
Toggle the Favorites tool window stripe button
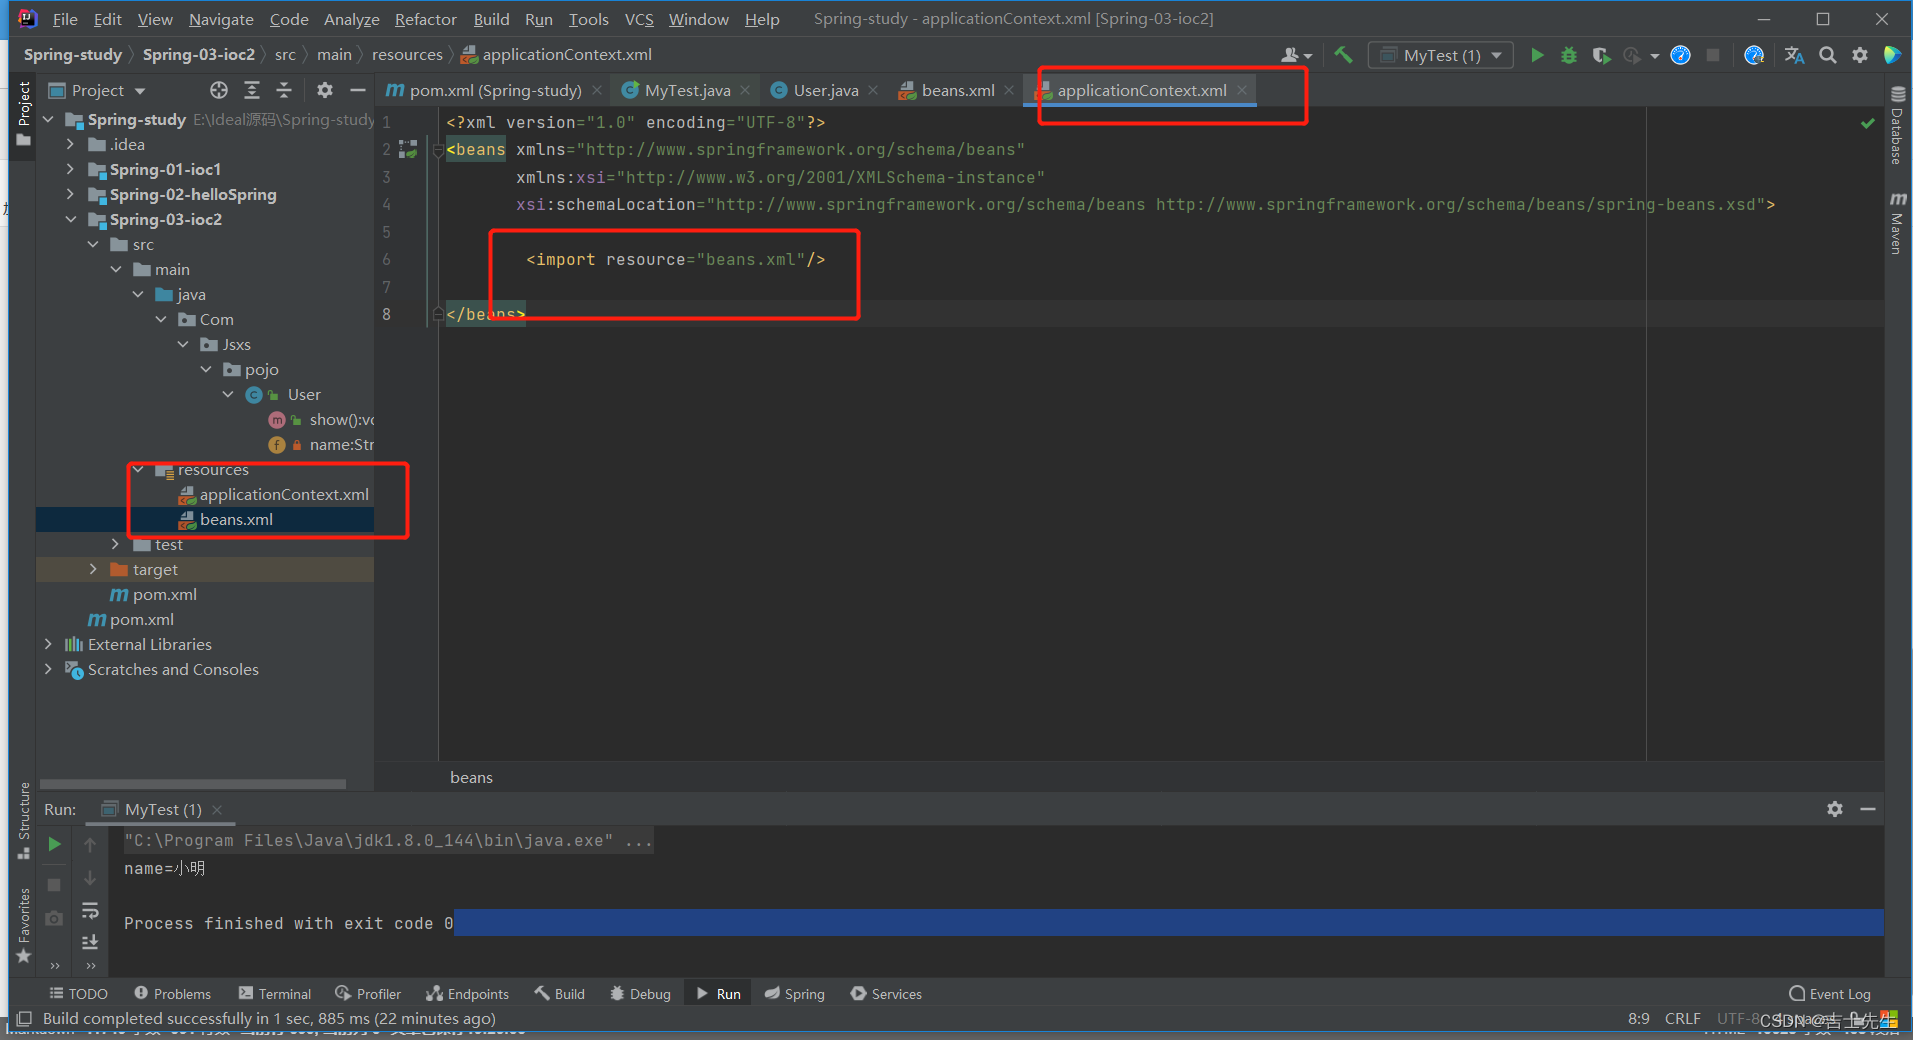pyautogui.click(x=24, y=926)
